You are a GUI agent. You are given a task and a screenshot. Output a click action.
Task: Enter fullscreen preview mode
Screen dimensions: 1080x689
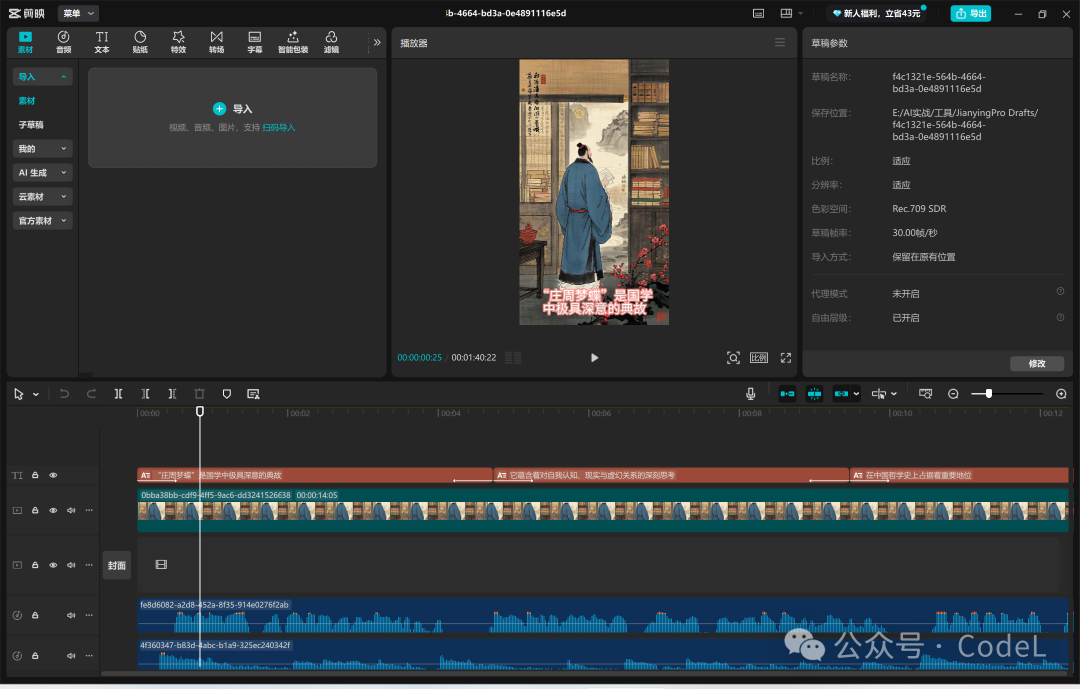click(786, 358)
